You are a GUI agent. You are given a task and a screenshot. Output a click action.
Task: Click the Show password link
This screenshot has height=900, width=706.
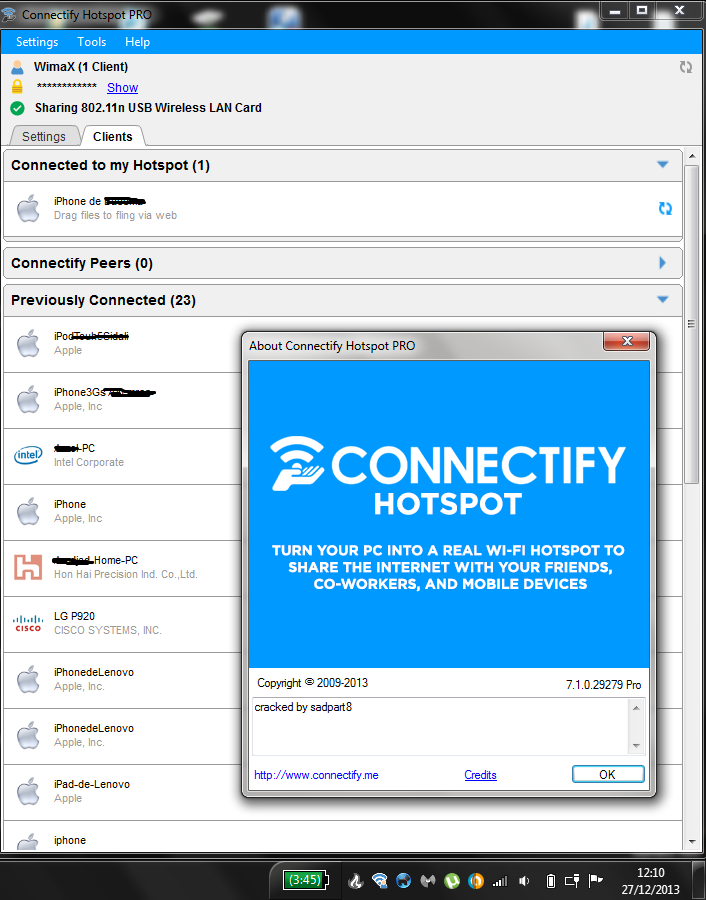[x=122, y=88]
